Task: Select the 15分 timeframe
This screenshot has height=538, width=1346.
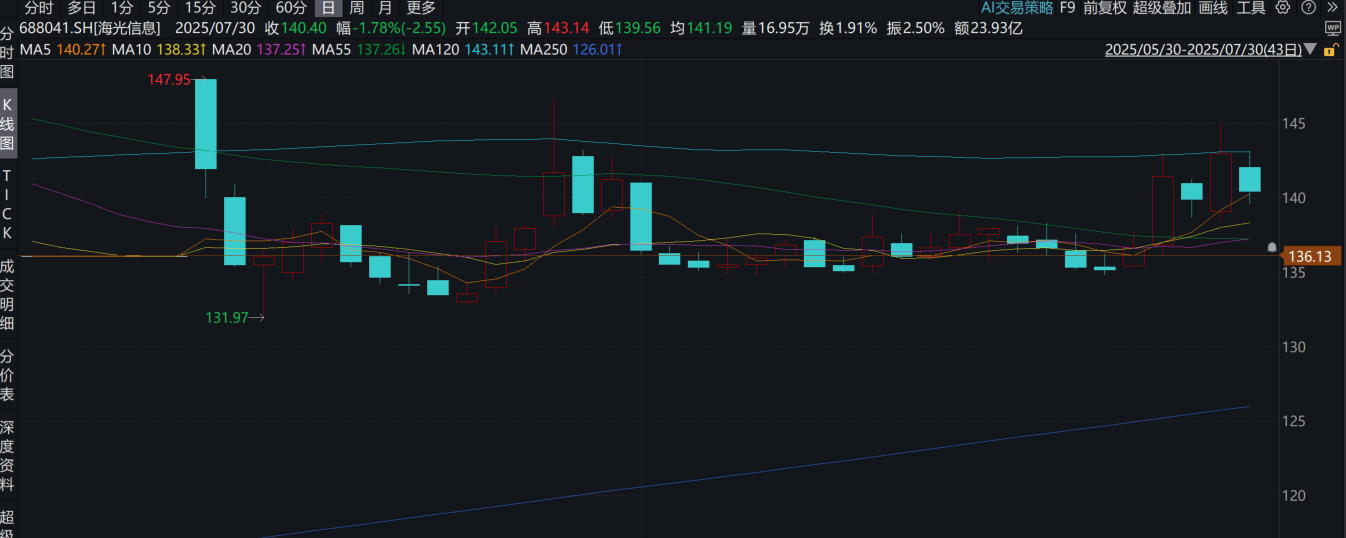Action: (x=200, y=8)
